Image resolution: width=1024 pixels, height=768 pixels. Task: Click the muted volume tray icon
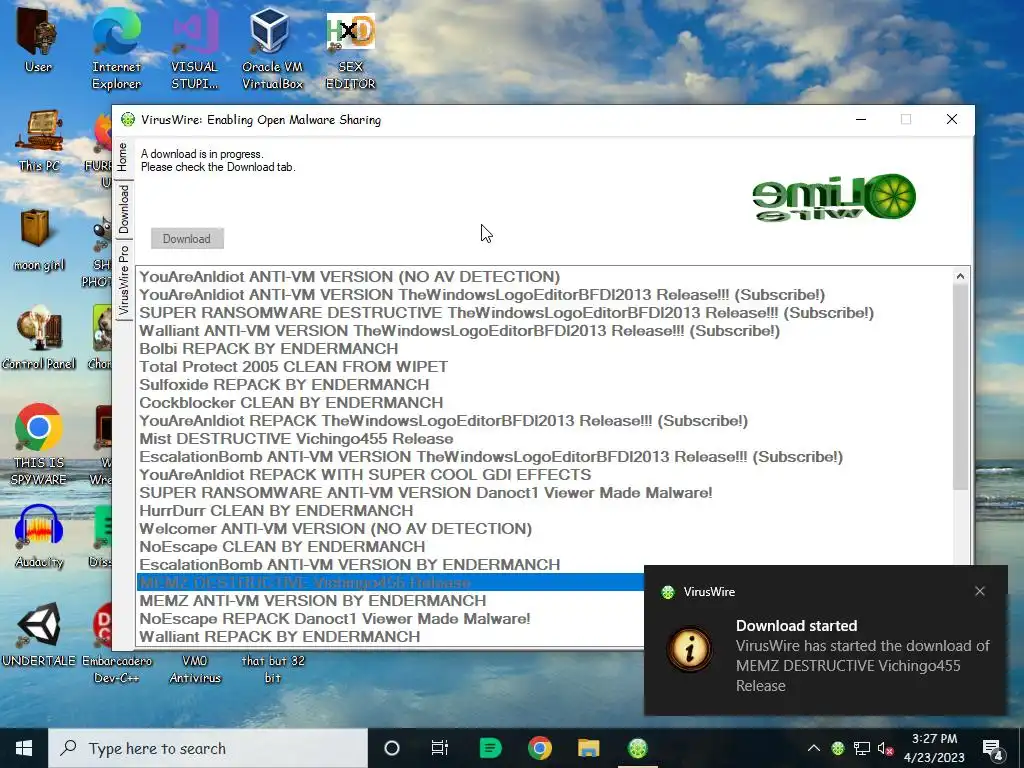click(x=886, y=748)
